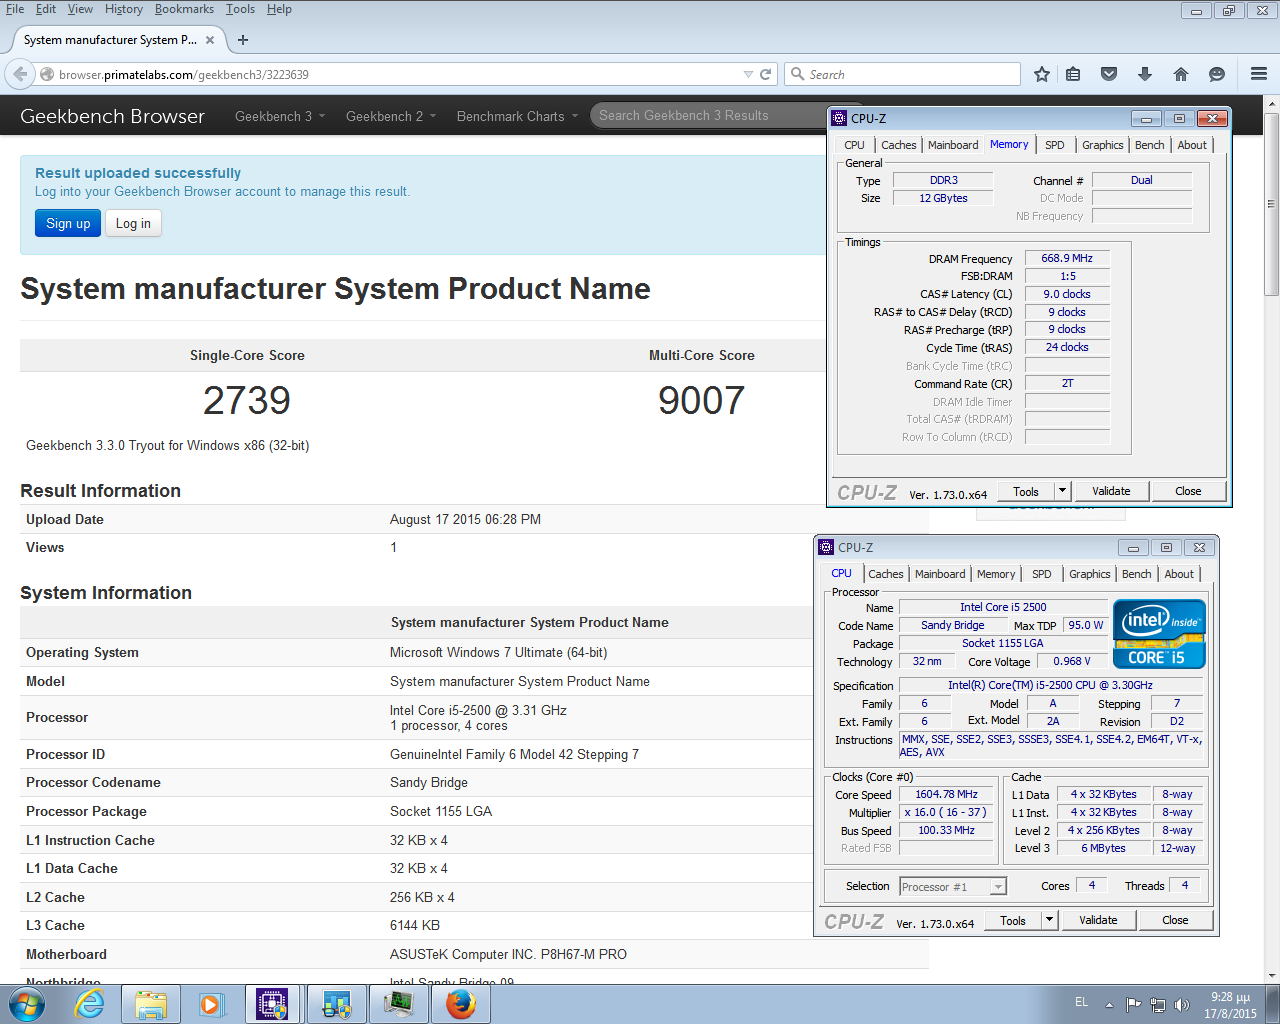Switch to CPU-Z taskbar icon

(x=273, y=1004)
